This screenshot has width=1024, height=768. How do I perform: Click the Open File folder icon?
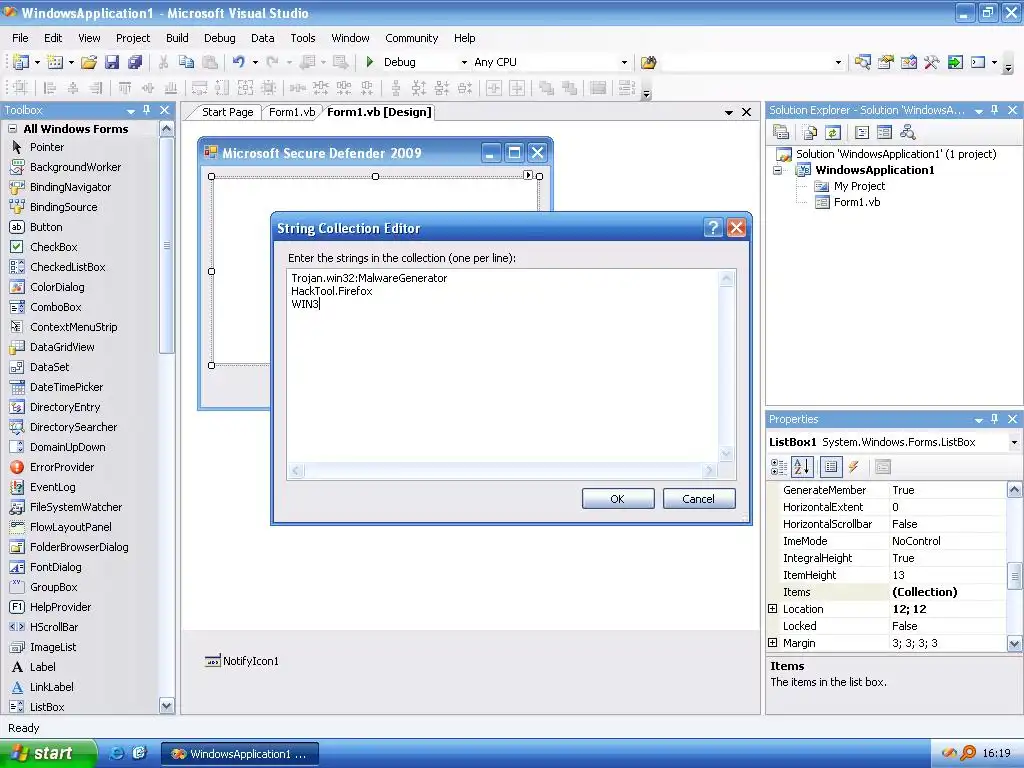pyautogui.click(x=89, y=62)
